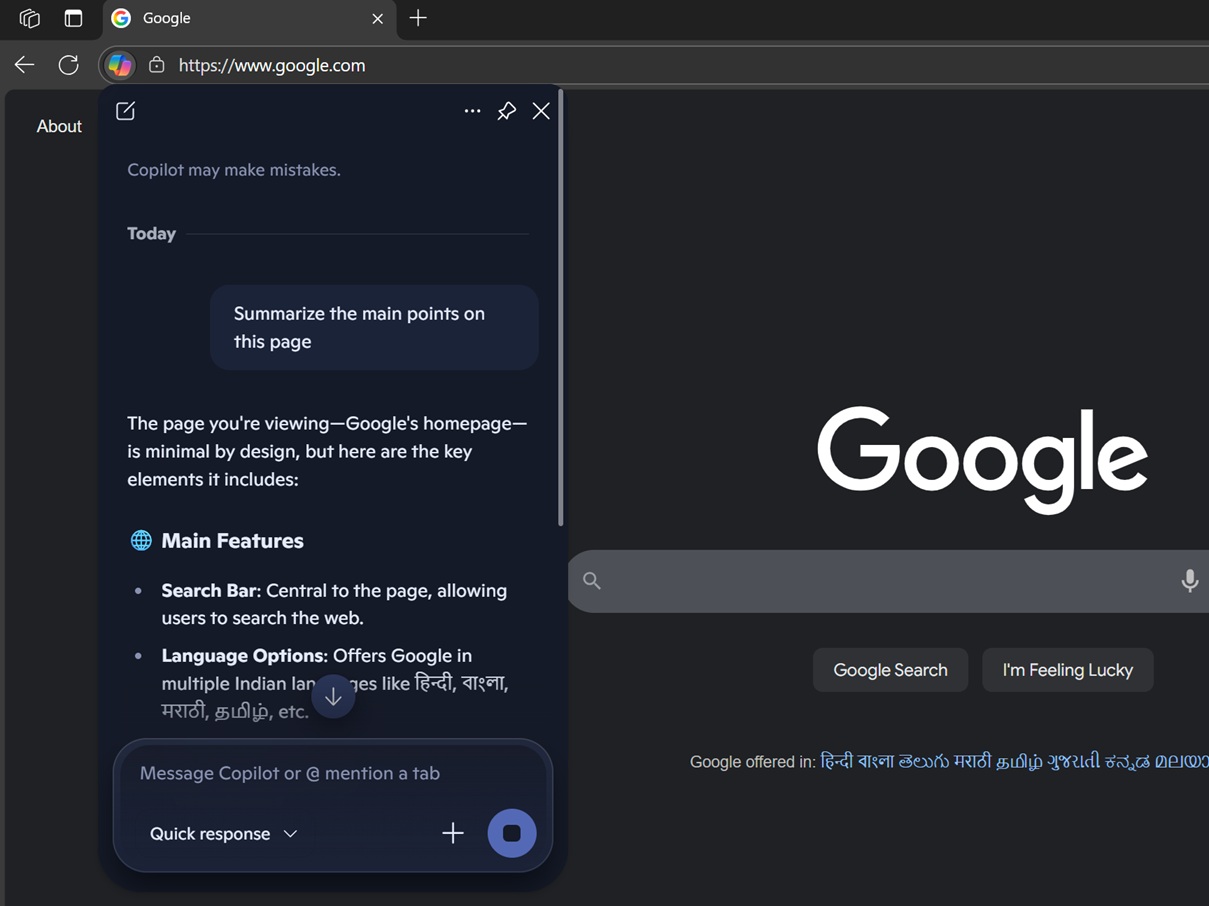Screen dimensions: 1209x906
Task: Open the workspaces icon in title bar
Action: pos(30,18)
